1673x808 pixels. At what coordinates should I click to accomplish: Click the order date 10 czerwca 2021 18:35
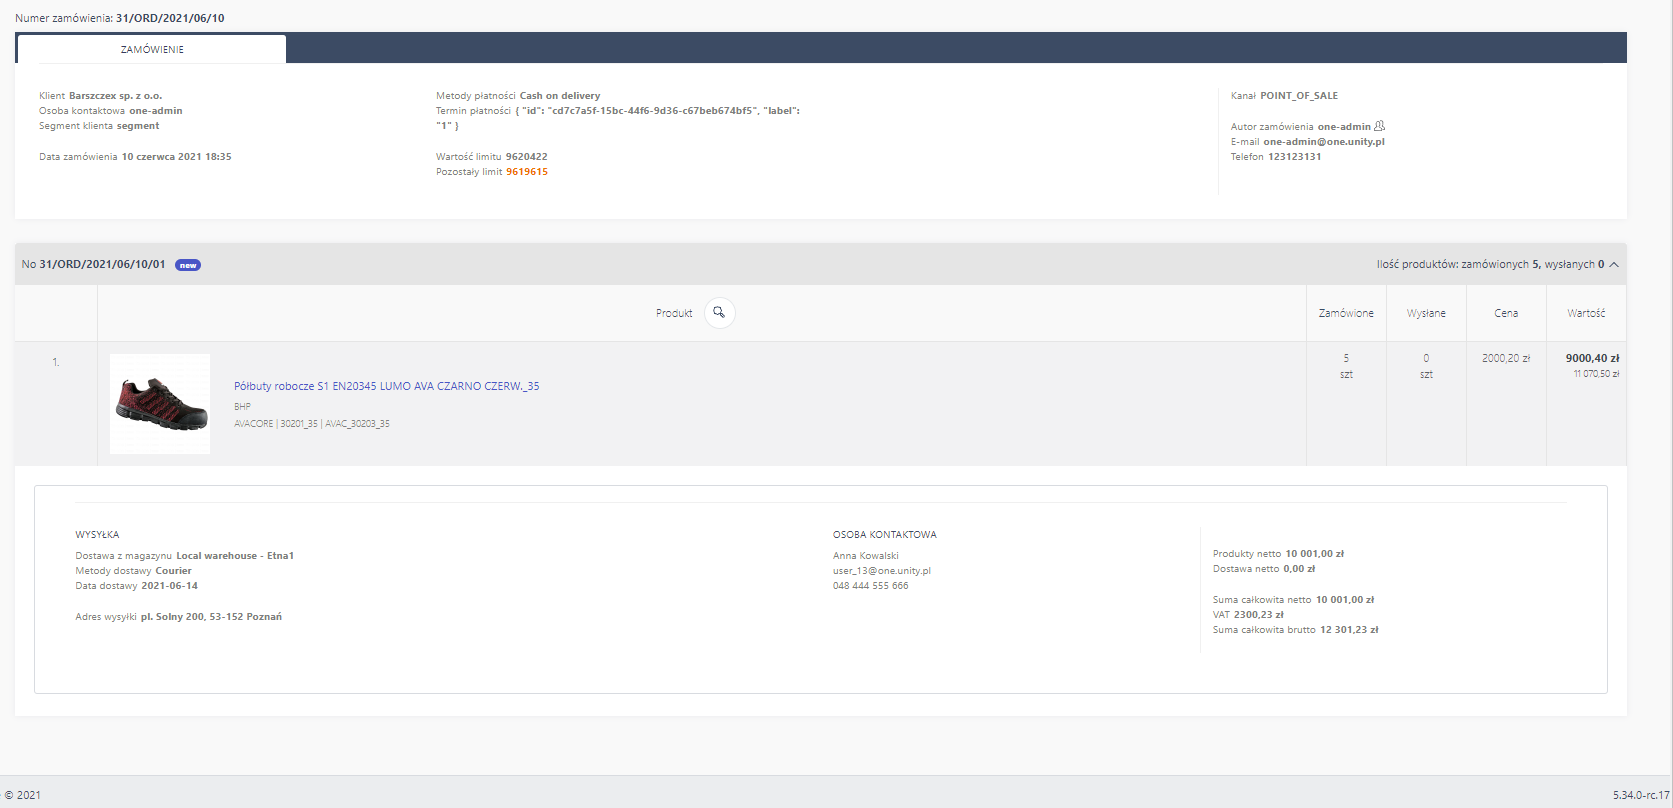tap(177, 157)
